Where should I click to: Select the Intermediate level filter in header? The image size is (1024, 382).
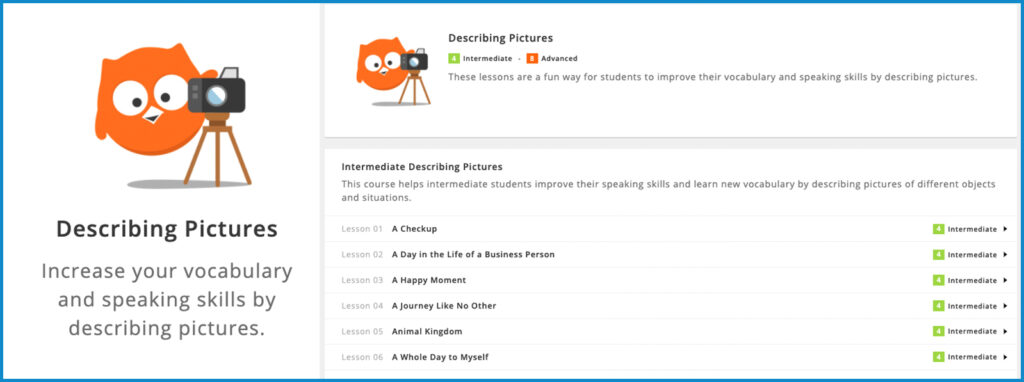click(x=487, y=58)
